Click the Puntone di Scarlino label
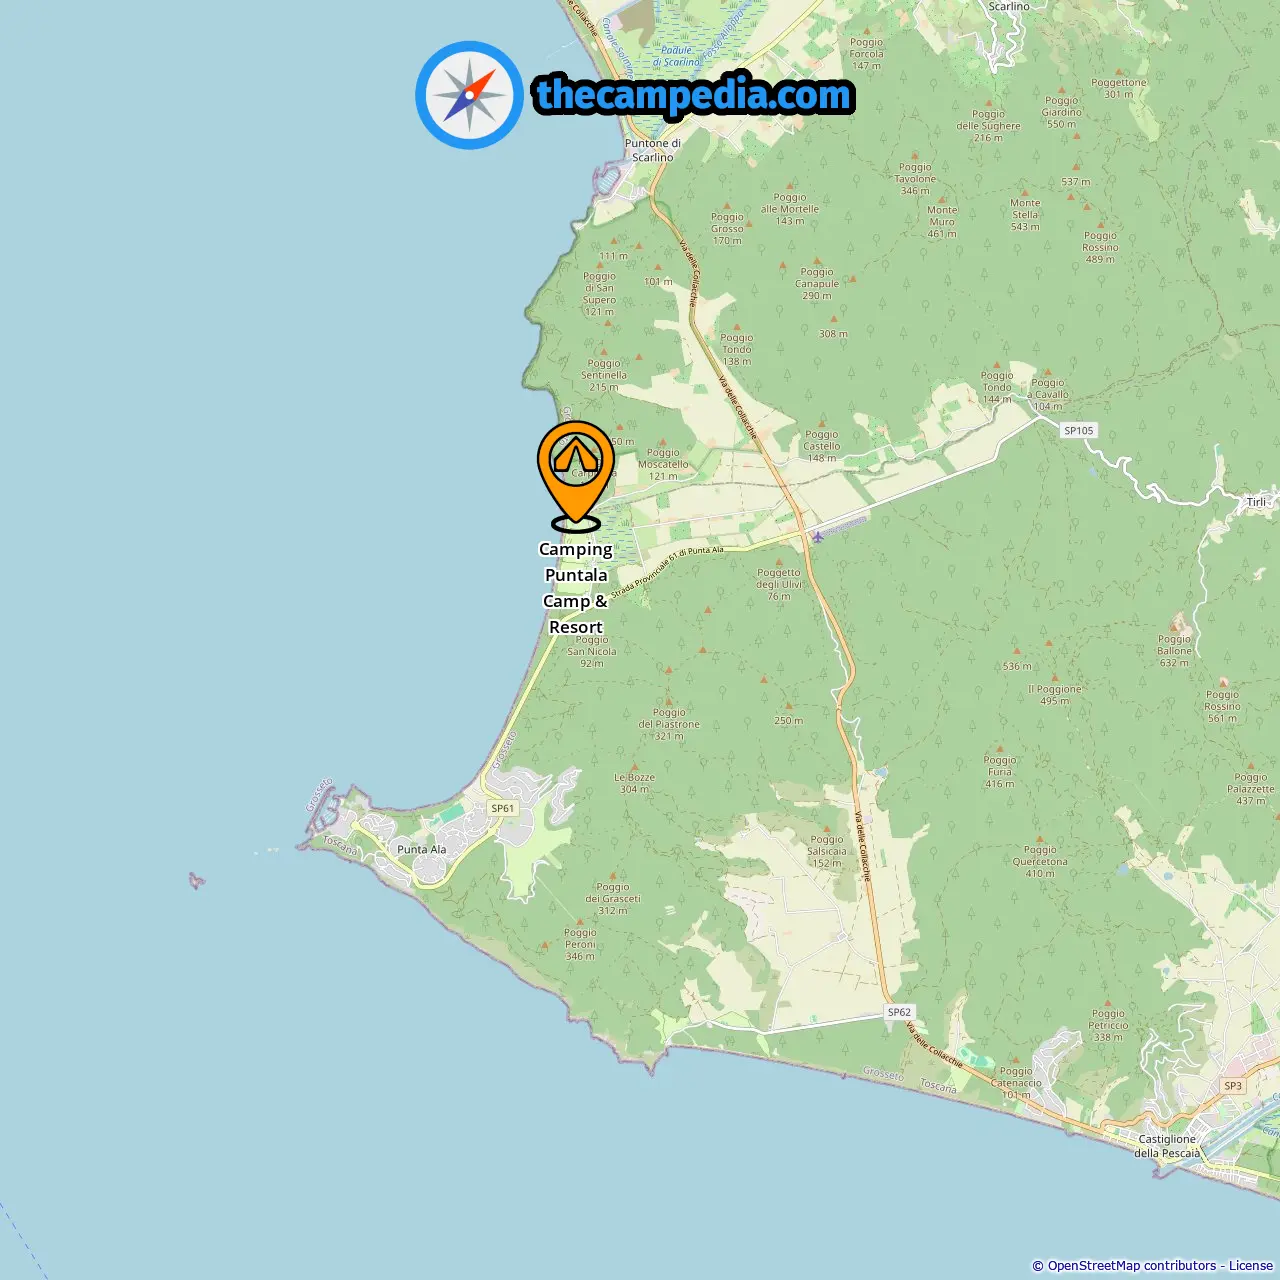Image resolution: width=1280 pixels, height=1280 pixels. [653, 150]
